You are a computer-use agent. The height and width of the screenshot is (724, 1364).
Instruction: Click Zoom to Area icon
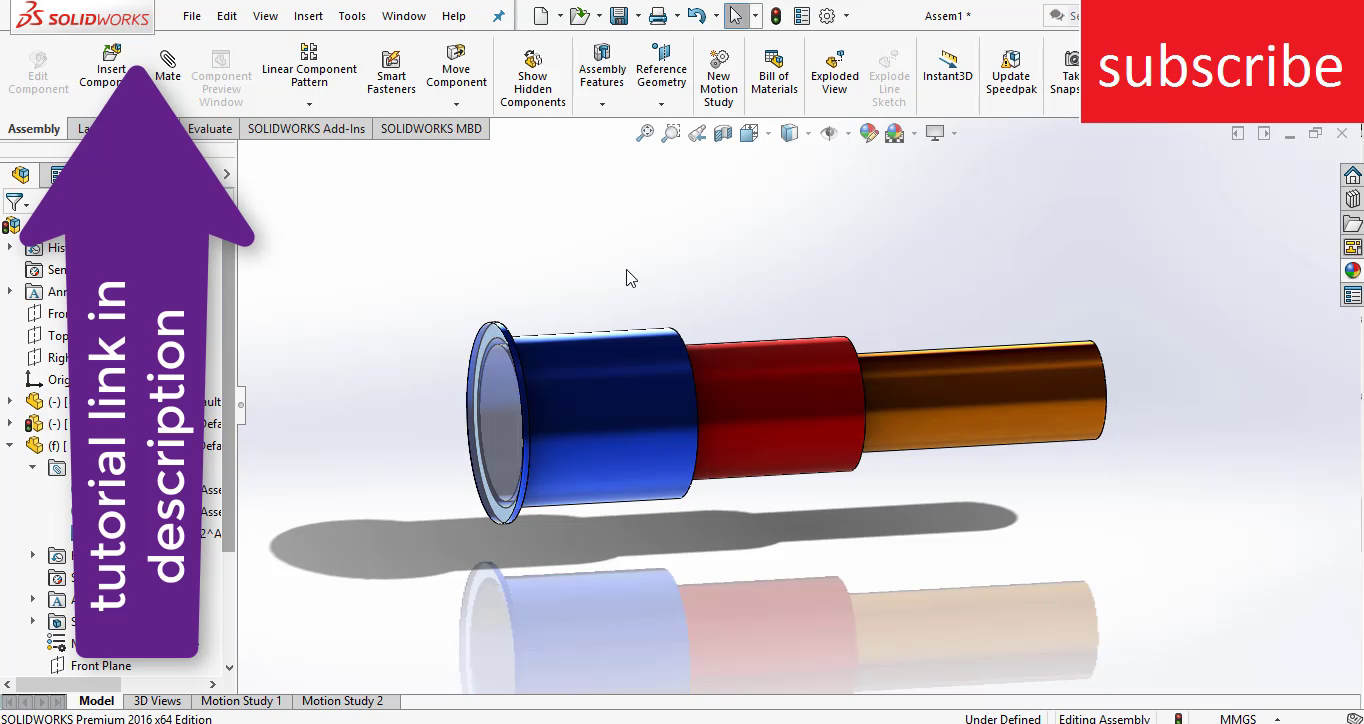click(671, 133)
